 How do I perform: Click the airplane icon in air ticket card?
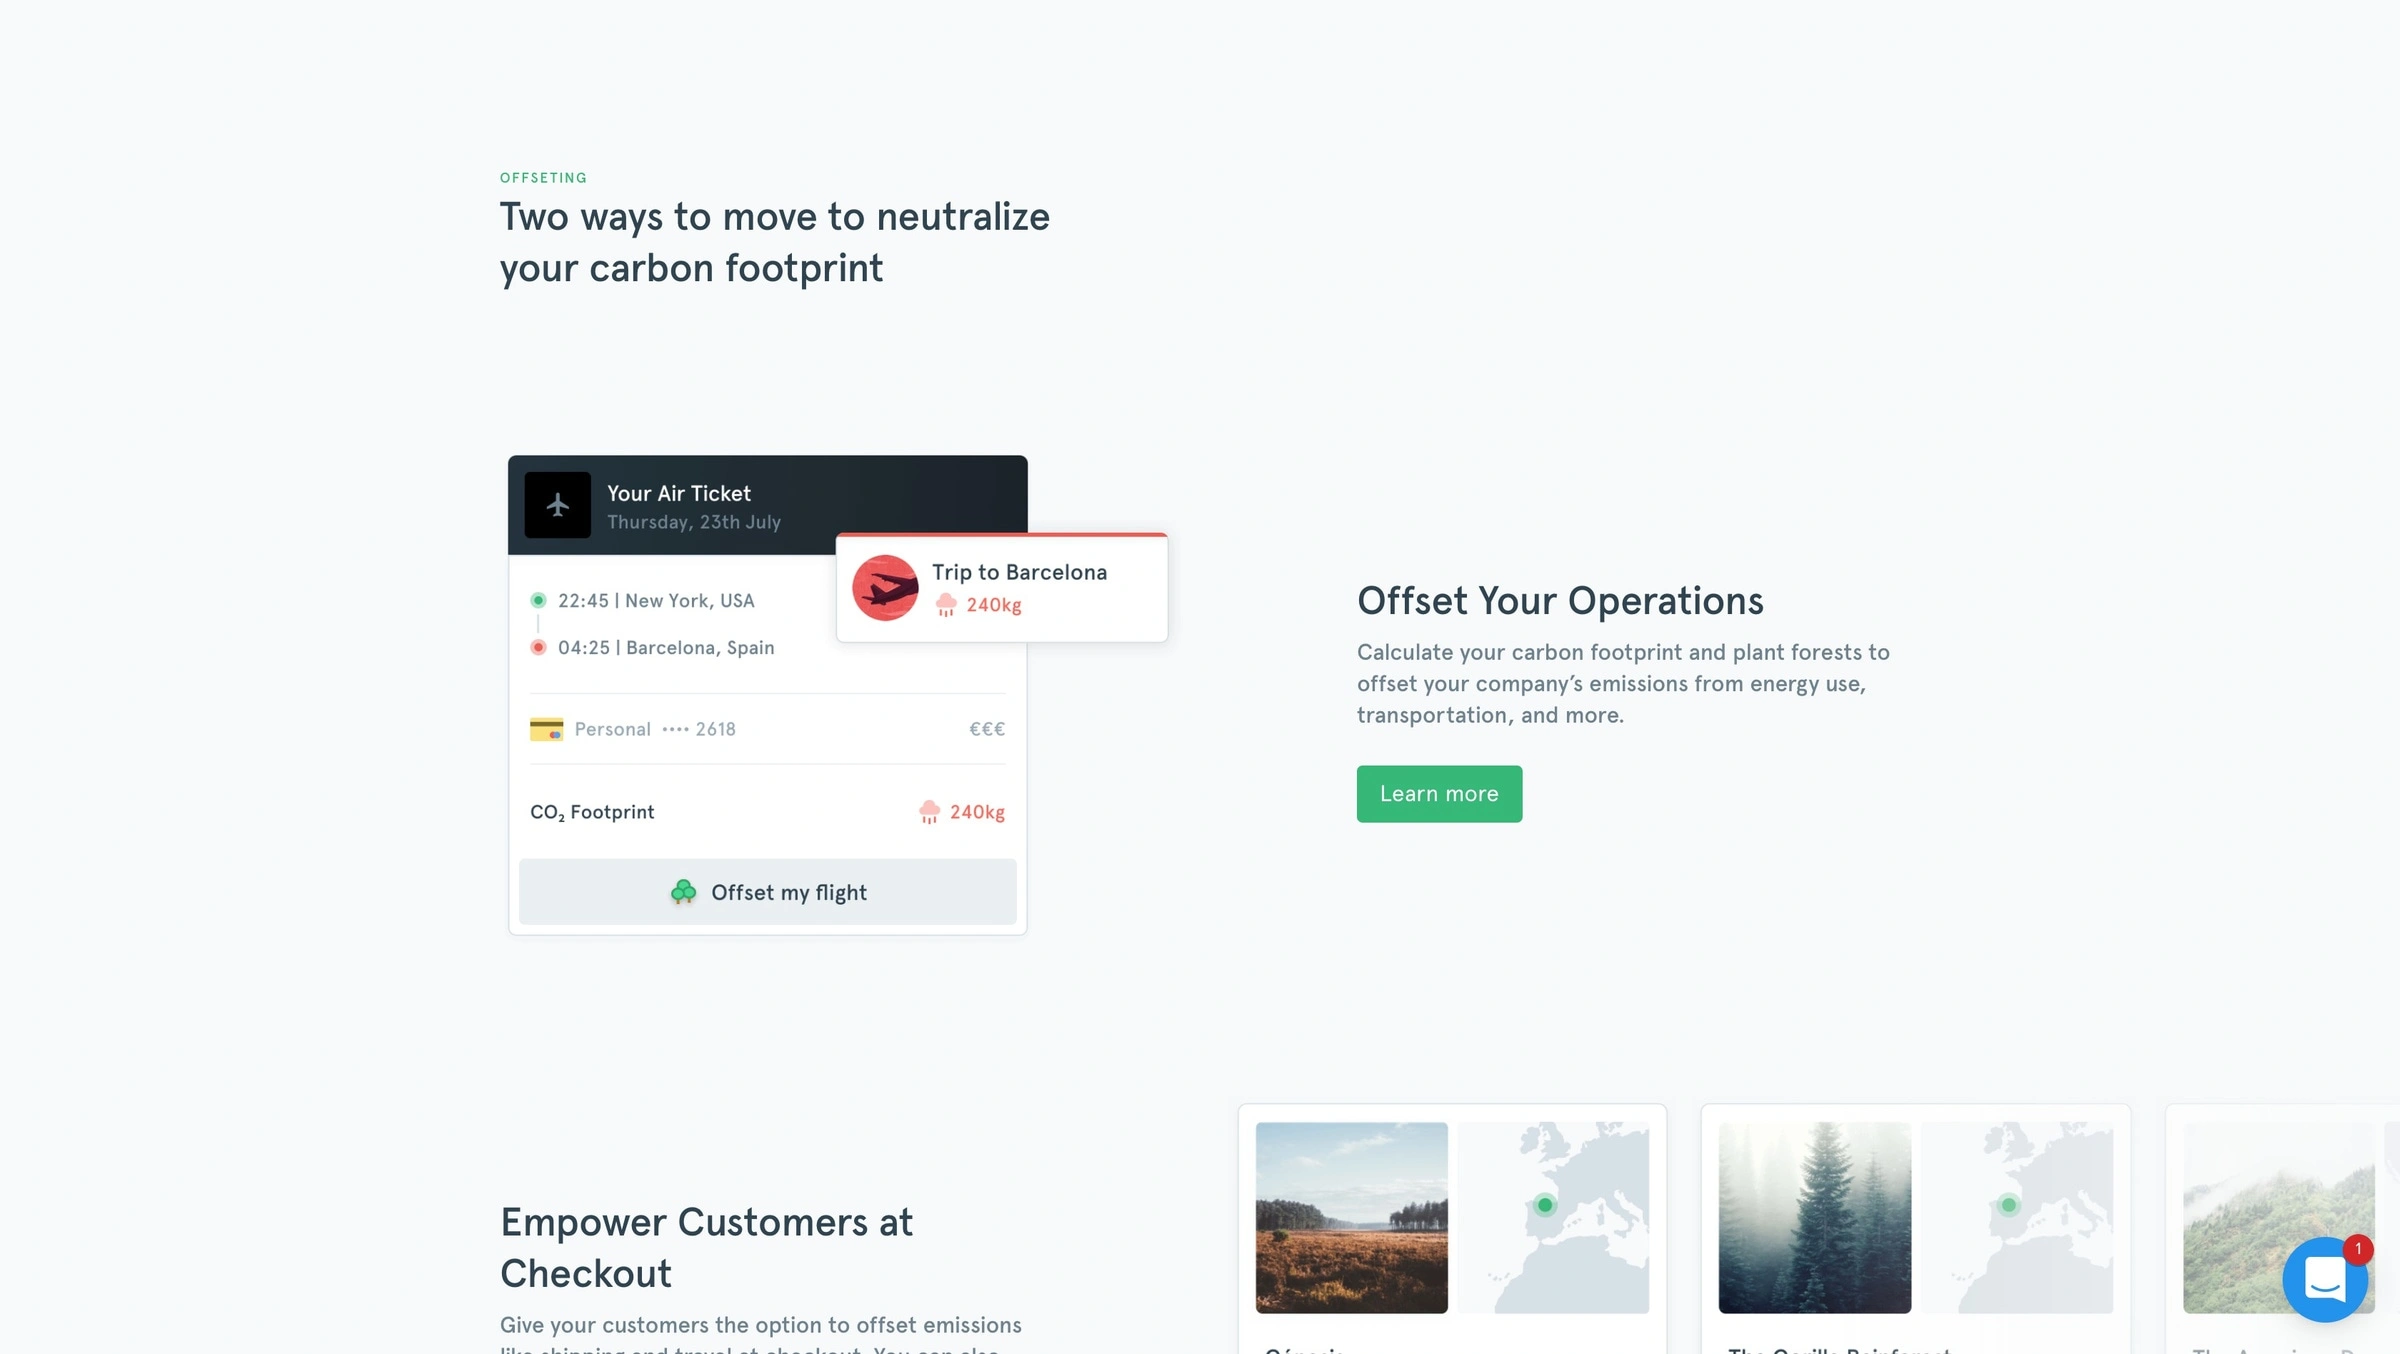click(557, 505)
